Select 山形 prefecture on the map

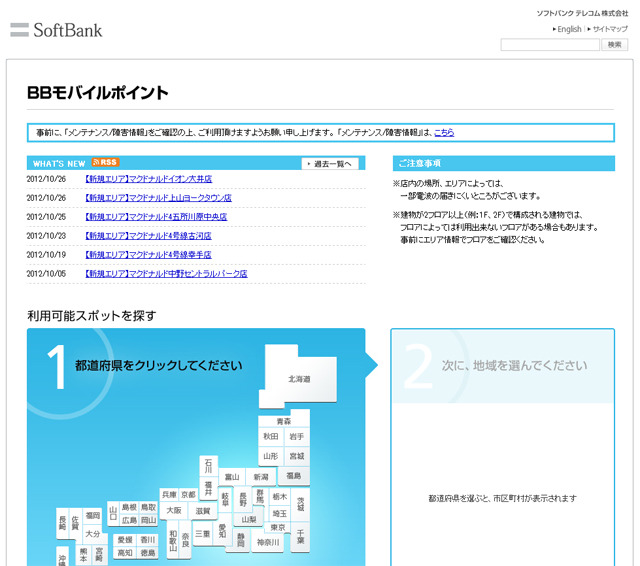(271, 456)
